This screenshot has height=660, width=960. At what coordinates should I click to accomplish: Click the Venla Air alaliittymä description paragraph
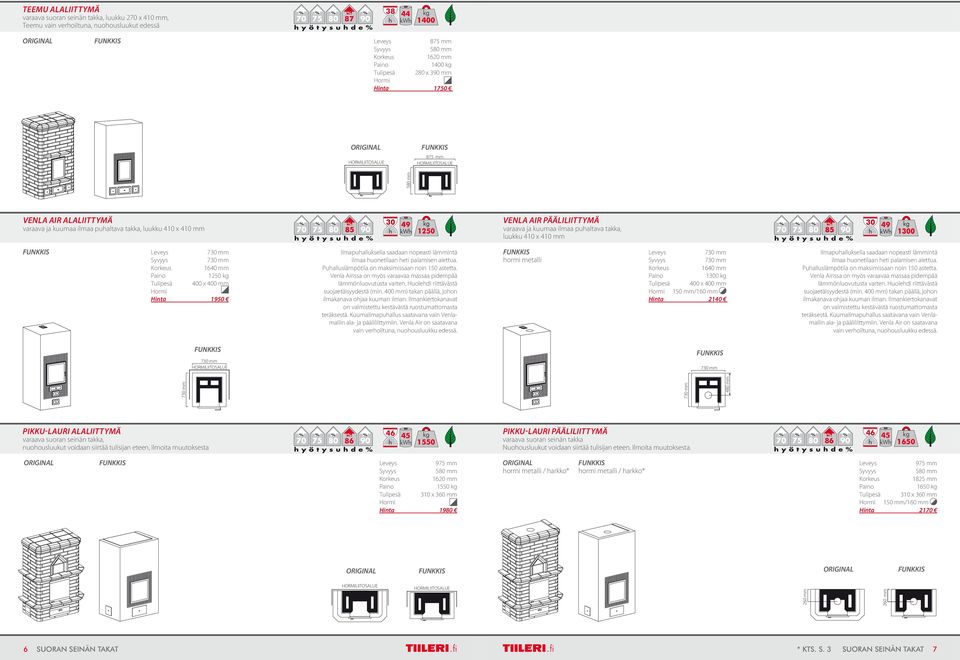point(389,291)
